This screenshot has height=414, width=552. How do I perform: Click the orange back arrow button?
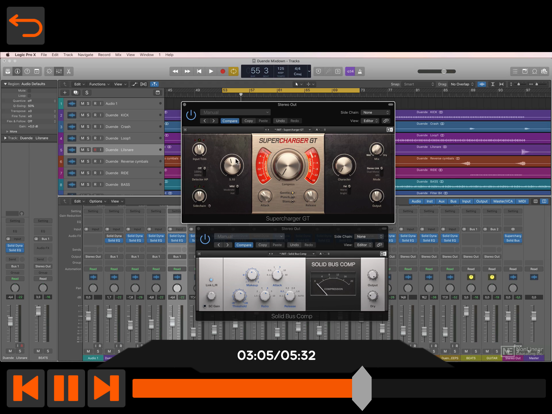click(x=26, y=25)
